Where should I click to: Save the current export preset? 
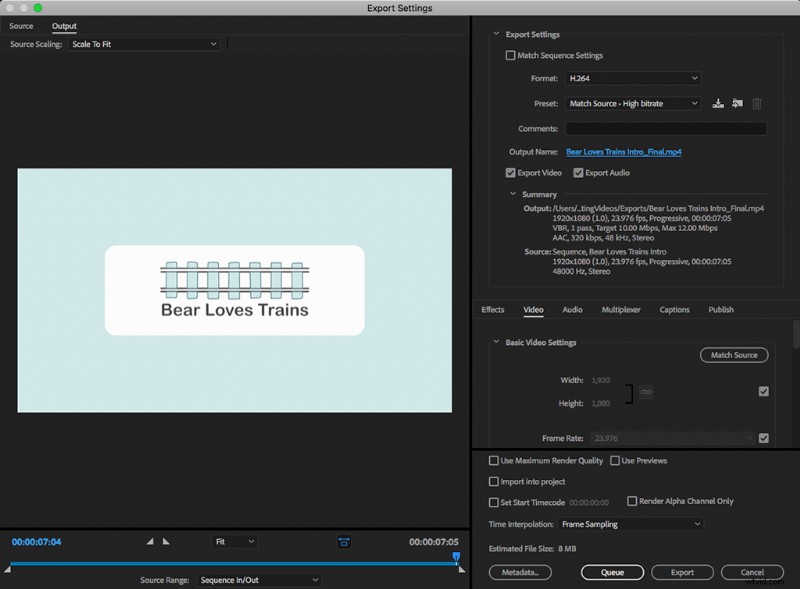[x=718, y=103]
